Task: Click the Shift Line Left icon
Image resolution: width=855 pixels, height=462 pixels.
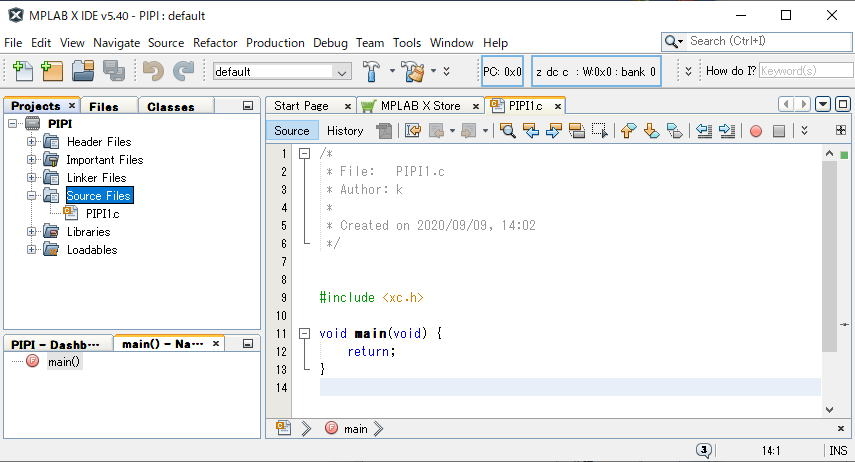Action: 704,131
